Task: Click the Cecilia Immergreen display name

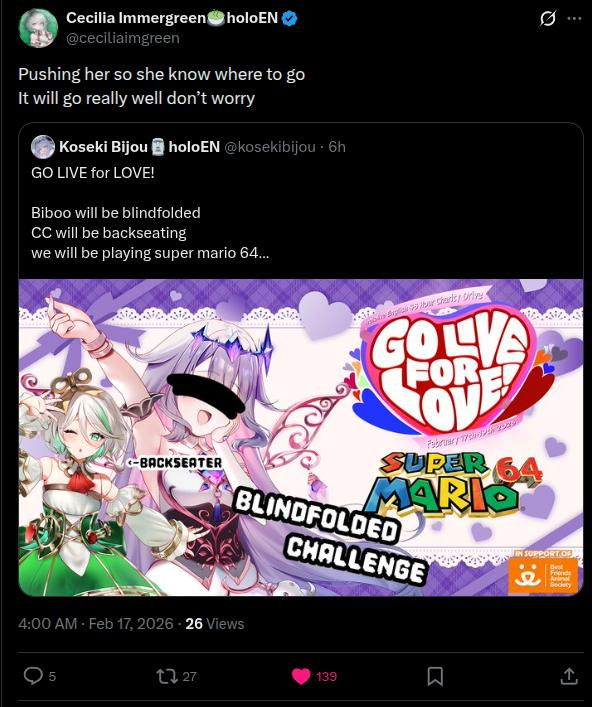Action: [x=136, y=18]
